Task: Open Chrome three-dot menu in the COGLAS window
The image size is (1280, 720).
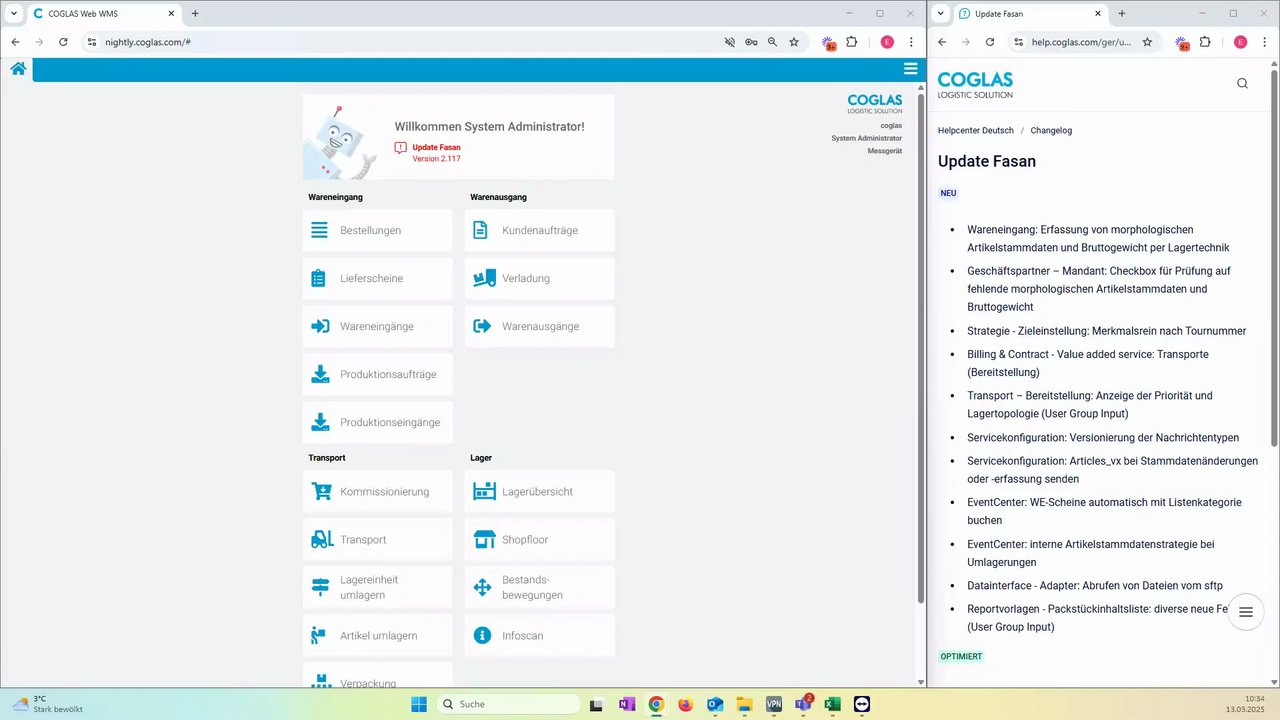Action: pos(911,42)
